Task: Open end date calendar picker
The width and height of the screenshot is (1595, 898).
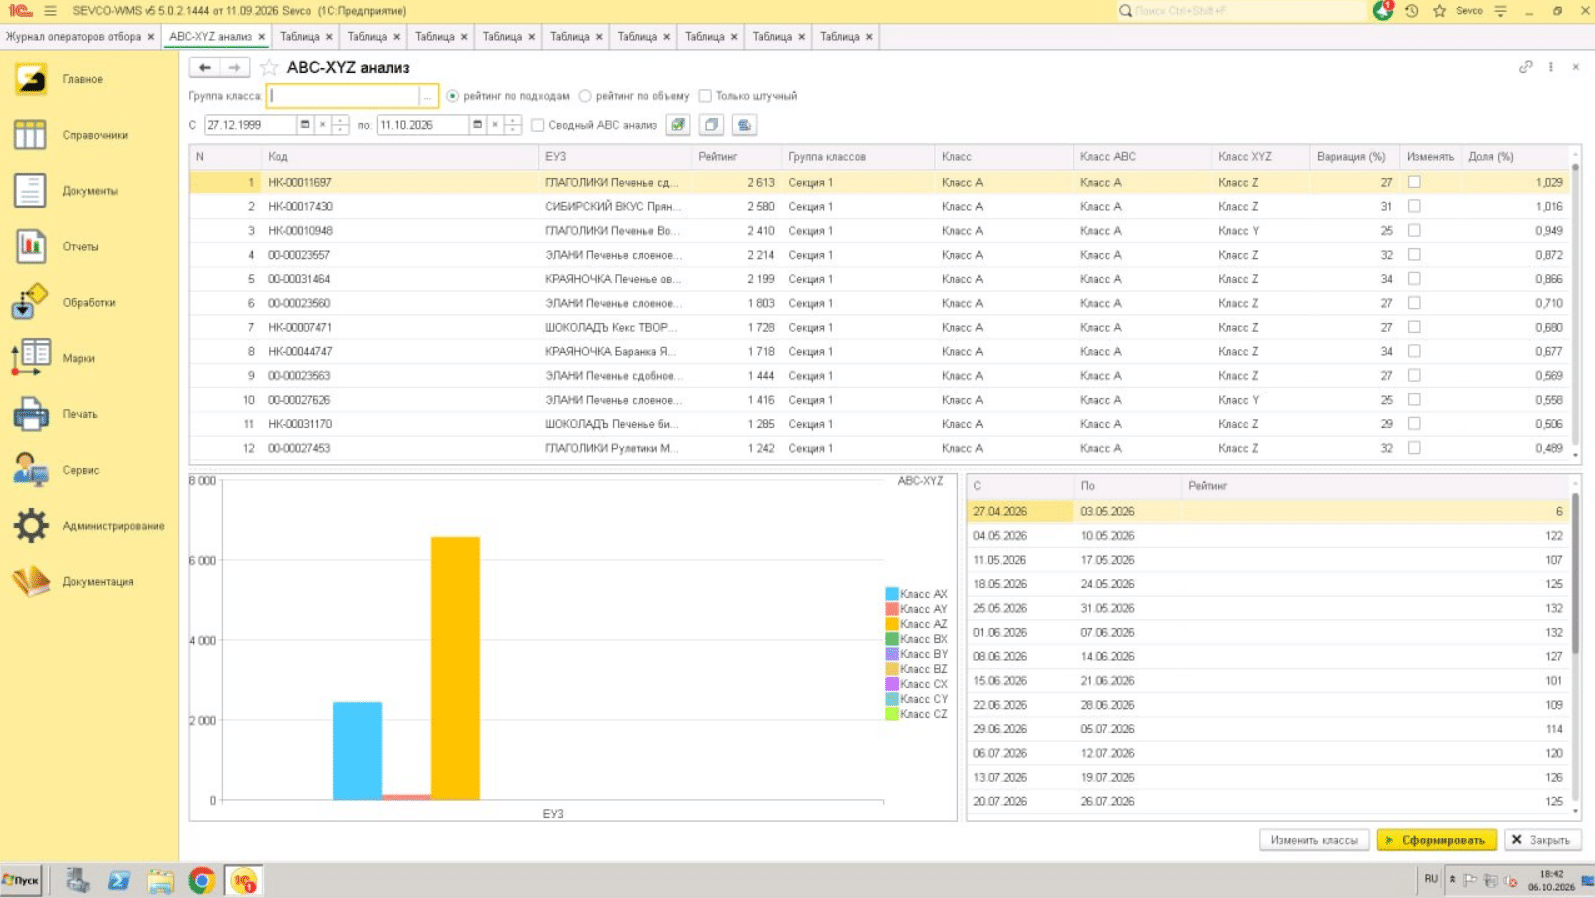Action: (x=477, y=125)
